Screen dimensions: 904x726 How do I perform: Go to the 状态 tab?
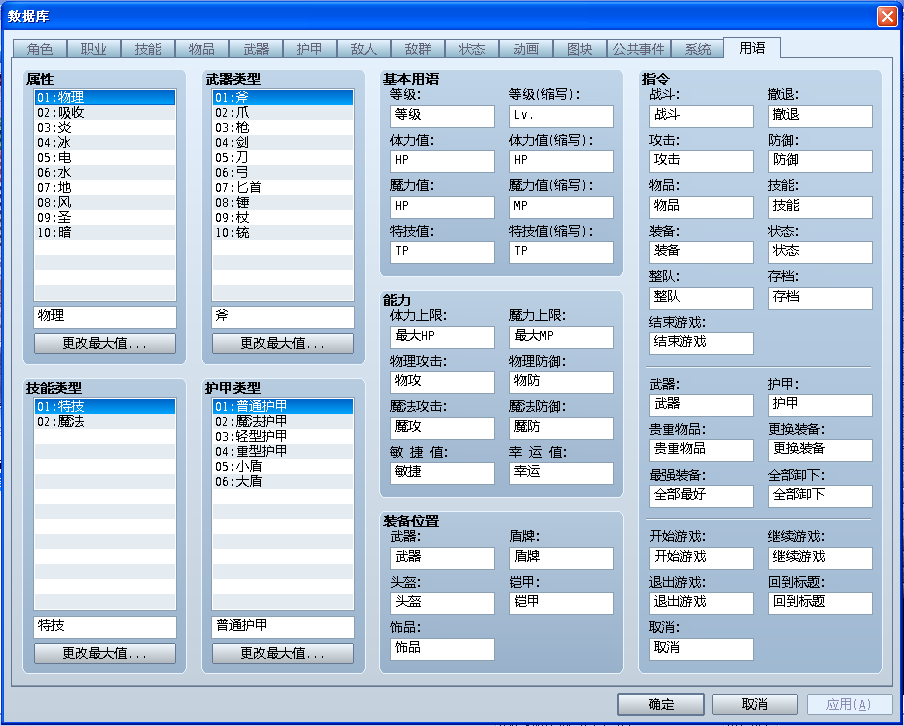pos(472,49)
